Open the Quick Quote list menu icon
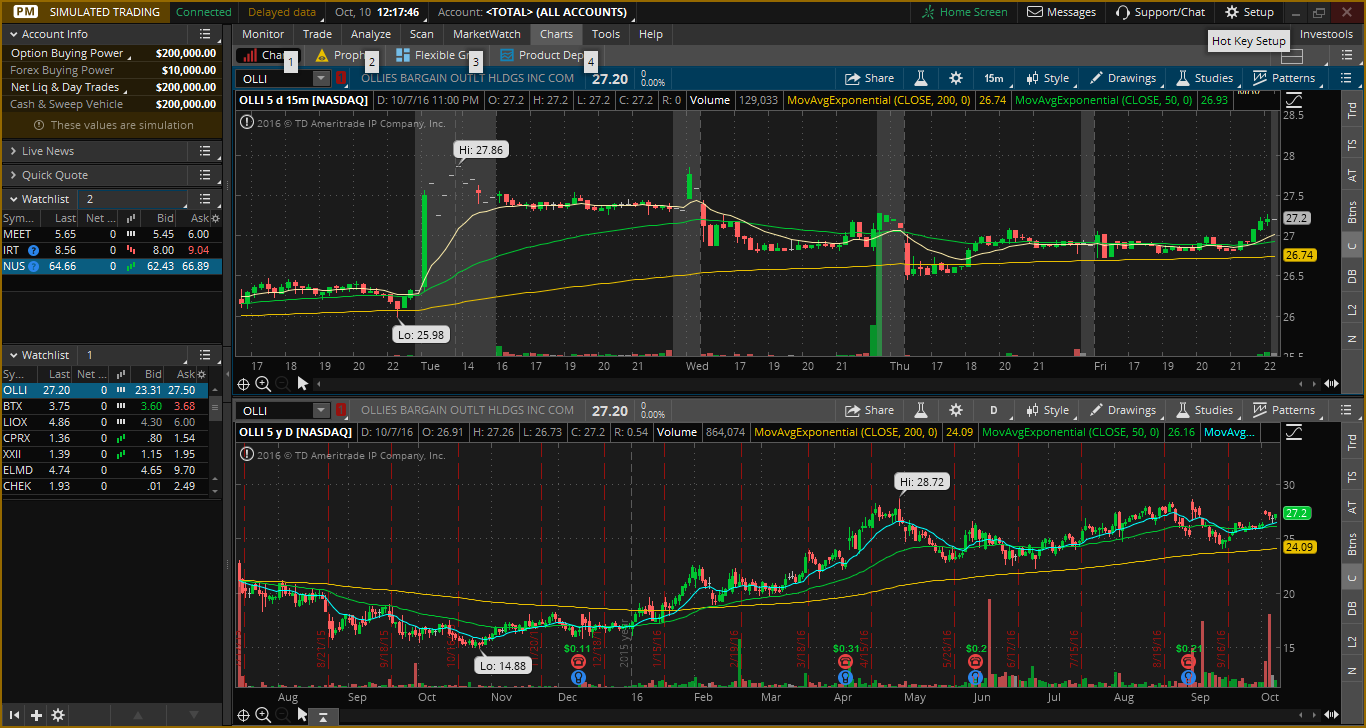Image resolution: width=1366 pixels, height=728 pixels. click(x=204, y=175)
